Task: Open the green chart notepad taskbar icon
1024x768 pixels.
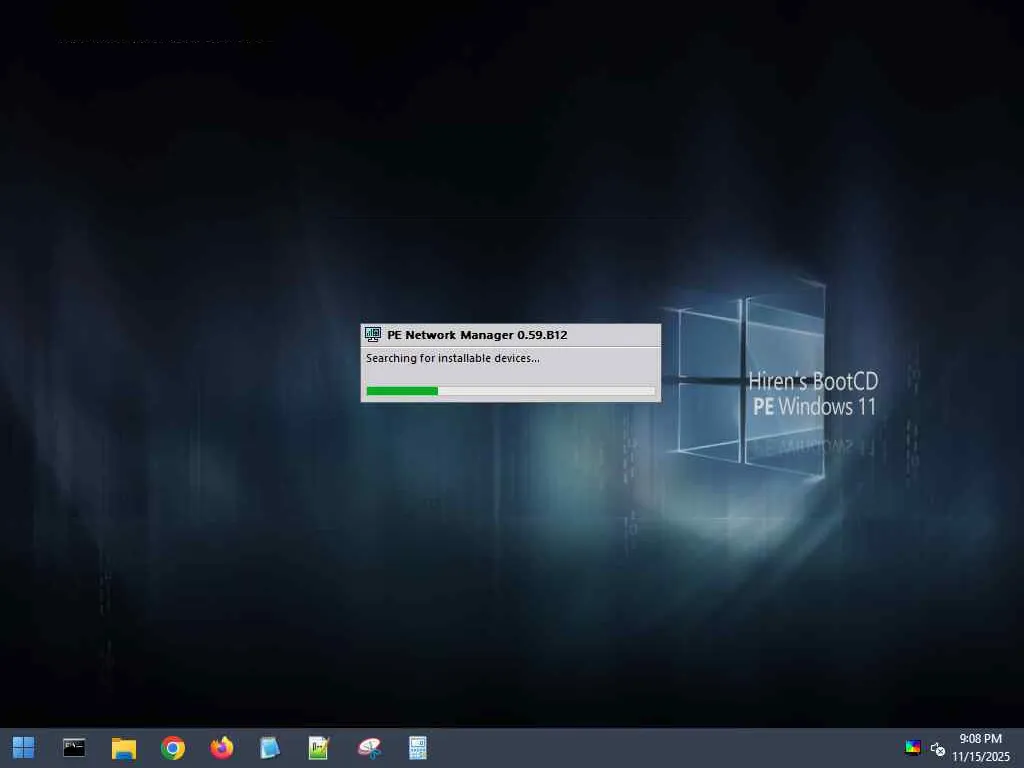Action: pyautogui.click(x=319, y=748)
